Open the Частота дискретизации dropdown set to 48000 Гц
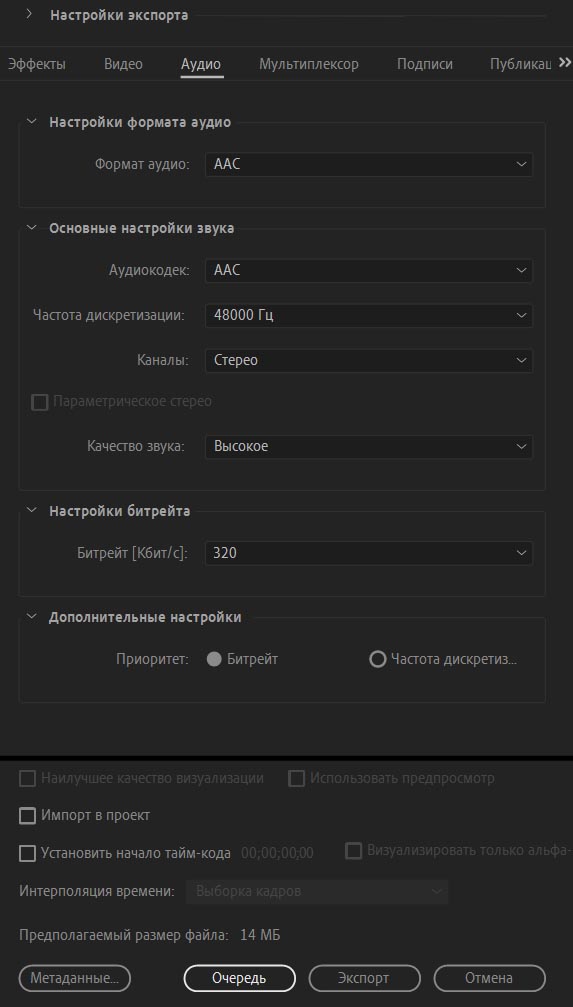This screenshot has width=573, height=1007. [x=369, y=315]
